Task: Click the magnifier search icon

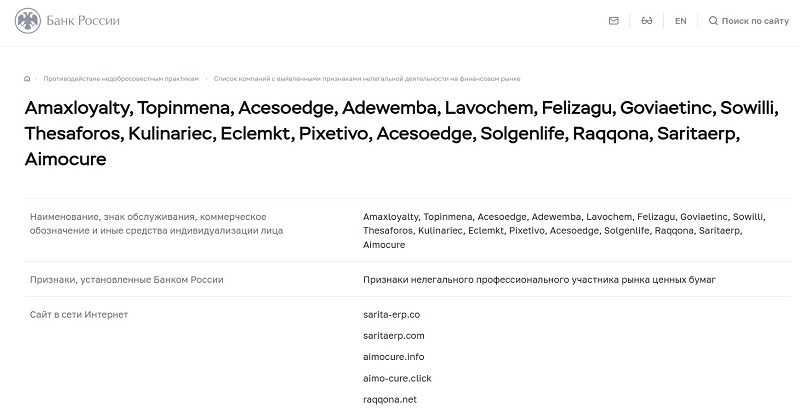Action: click(x=713, y=21)
